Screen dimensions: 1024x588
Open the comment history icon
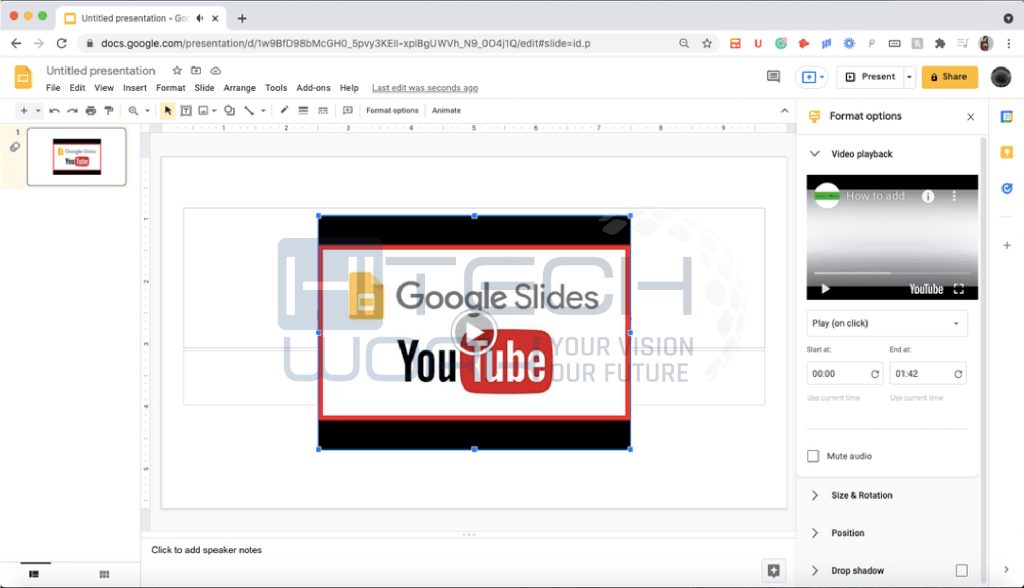(x=773, y=76)
